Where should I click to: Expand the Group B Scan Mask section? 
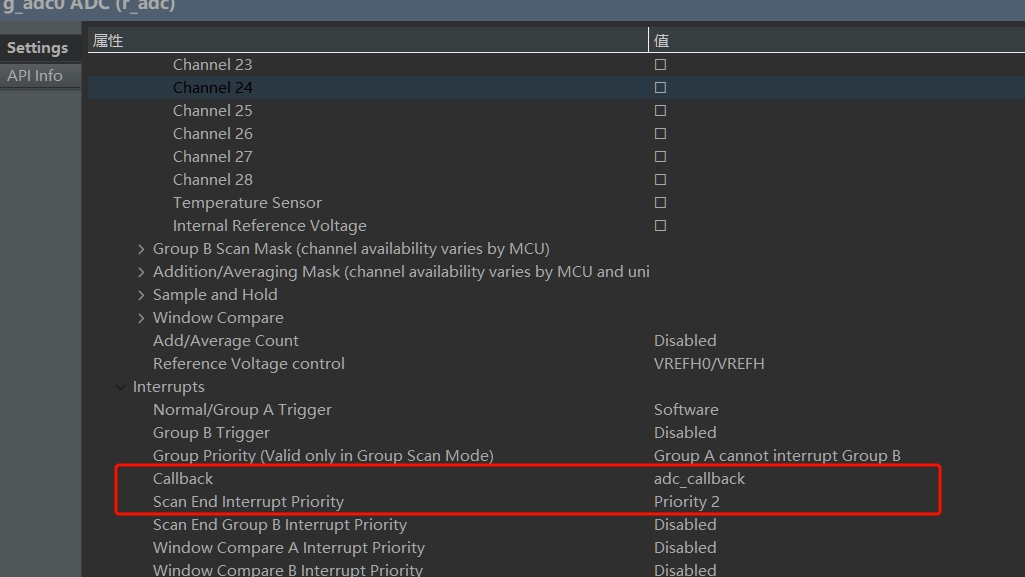(141, 249)
